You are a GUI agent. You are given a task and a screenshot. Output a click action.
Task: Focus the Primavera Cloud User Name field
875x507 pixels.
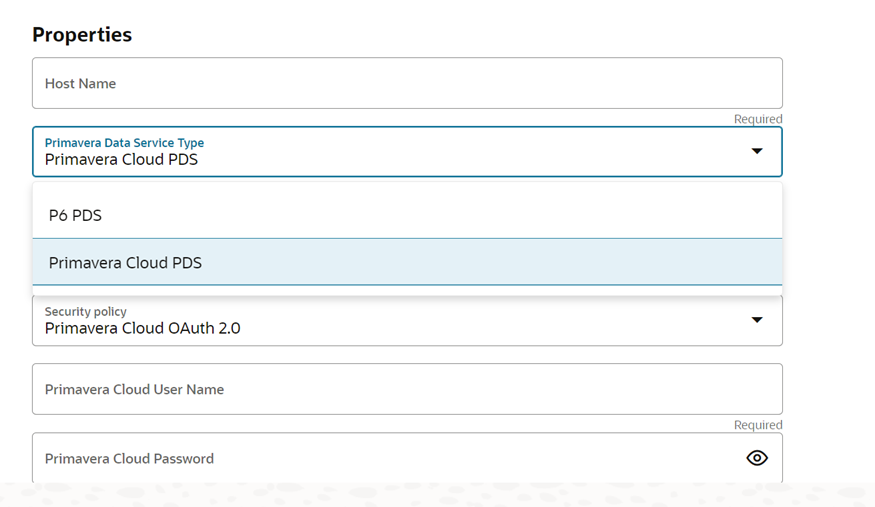pos(407,389)
